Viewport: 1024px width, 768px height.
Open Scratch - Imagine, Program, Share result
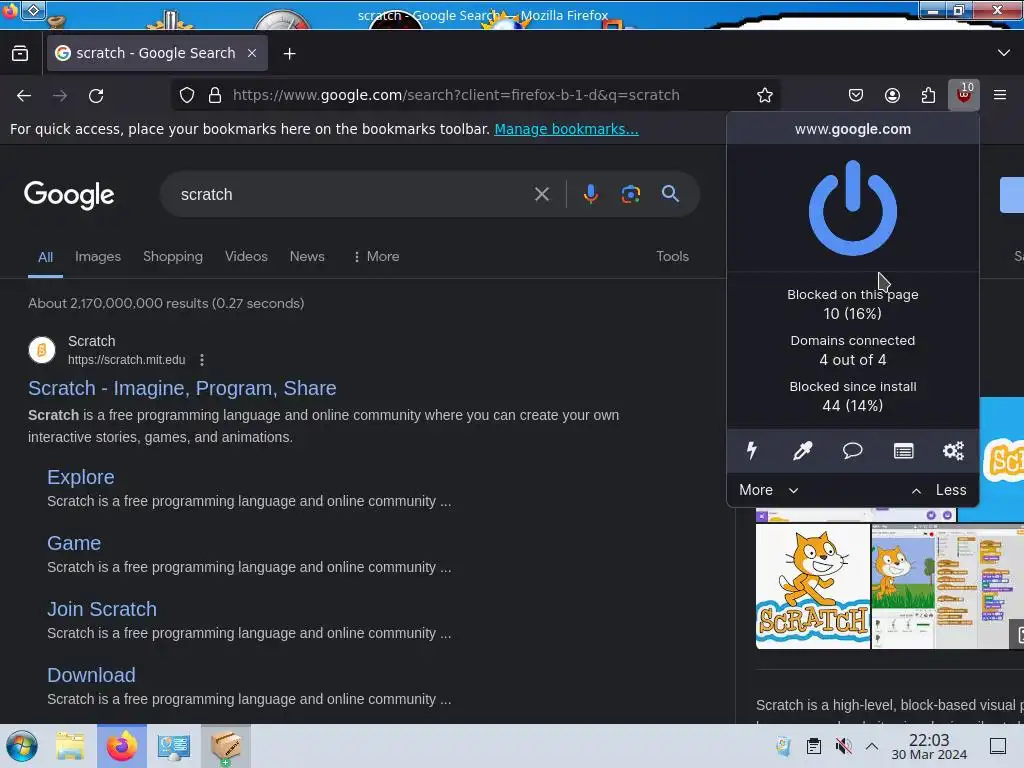[x=182, y=388]
